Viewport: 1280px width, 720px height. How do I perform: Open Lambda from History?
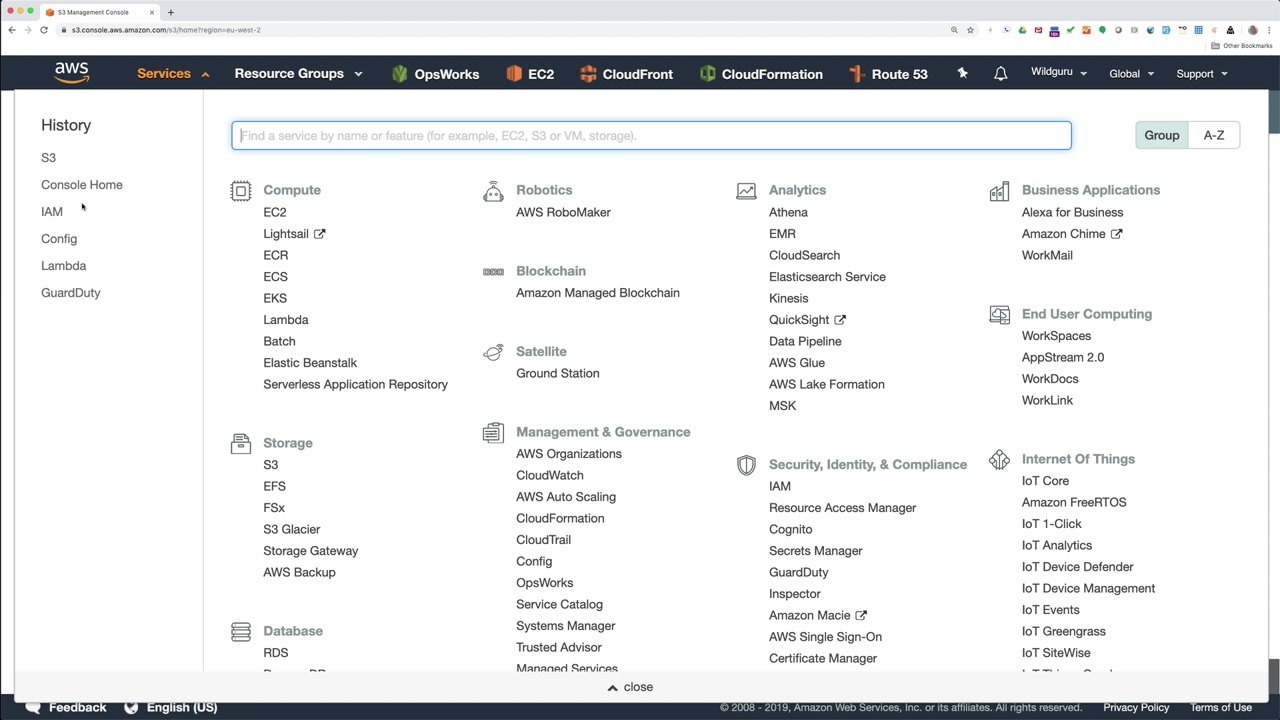pos(63,266)
